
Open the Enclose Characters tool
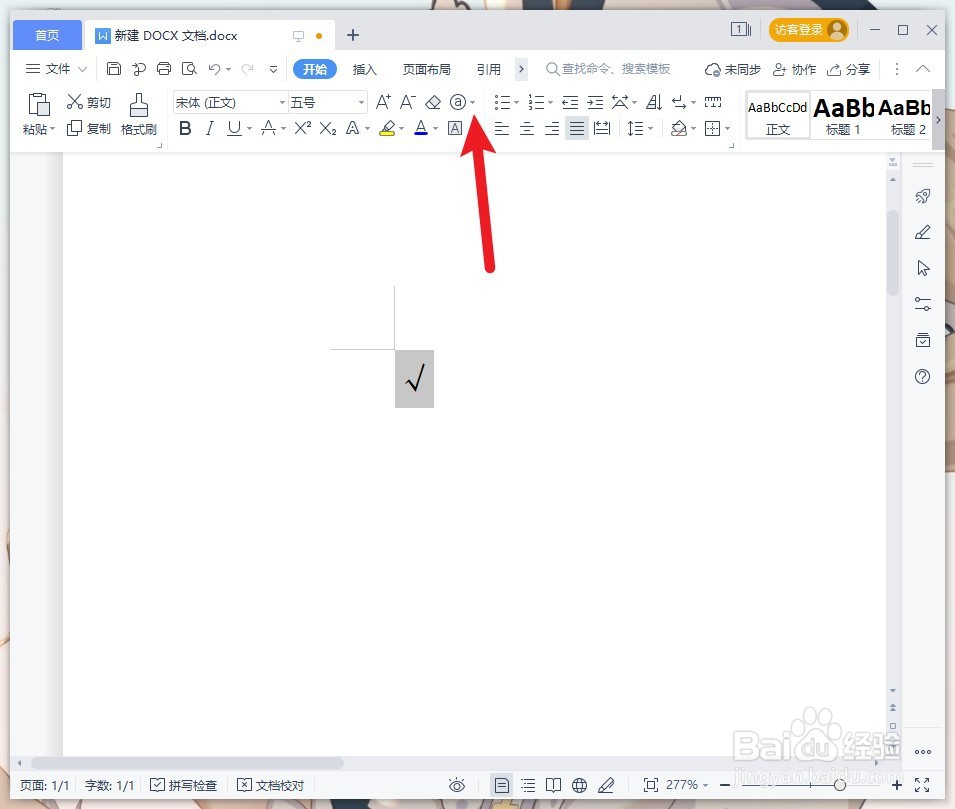click(x=458, y=101)
